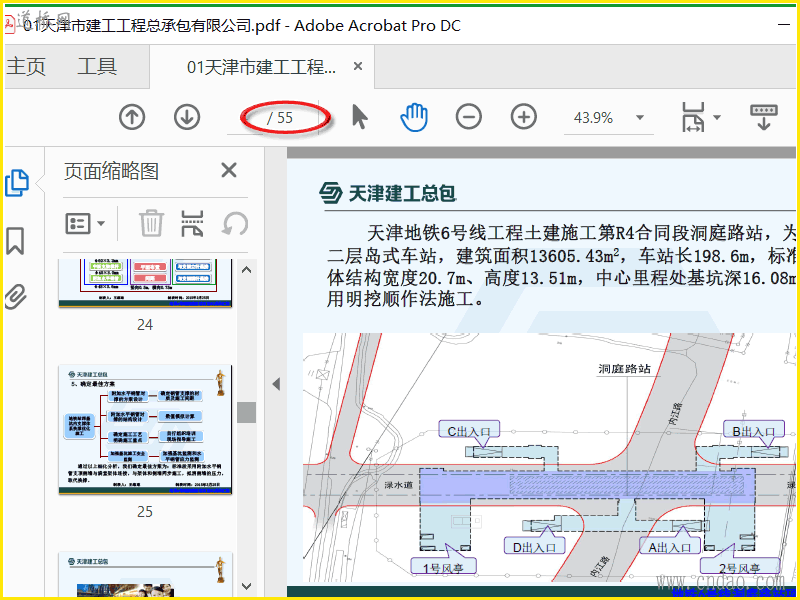The width and height of the screenshot is (800, 600).
Task: Zoom in with the plus button
Action: coord(523,117)
